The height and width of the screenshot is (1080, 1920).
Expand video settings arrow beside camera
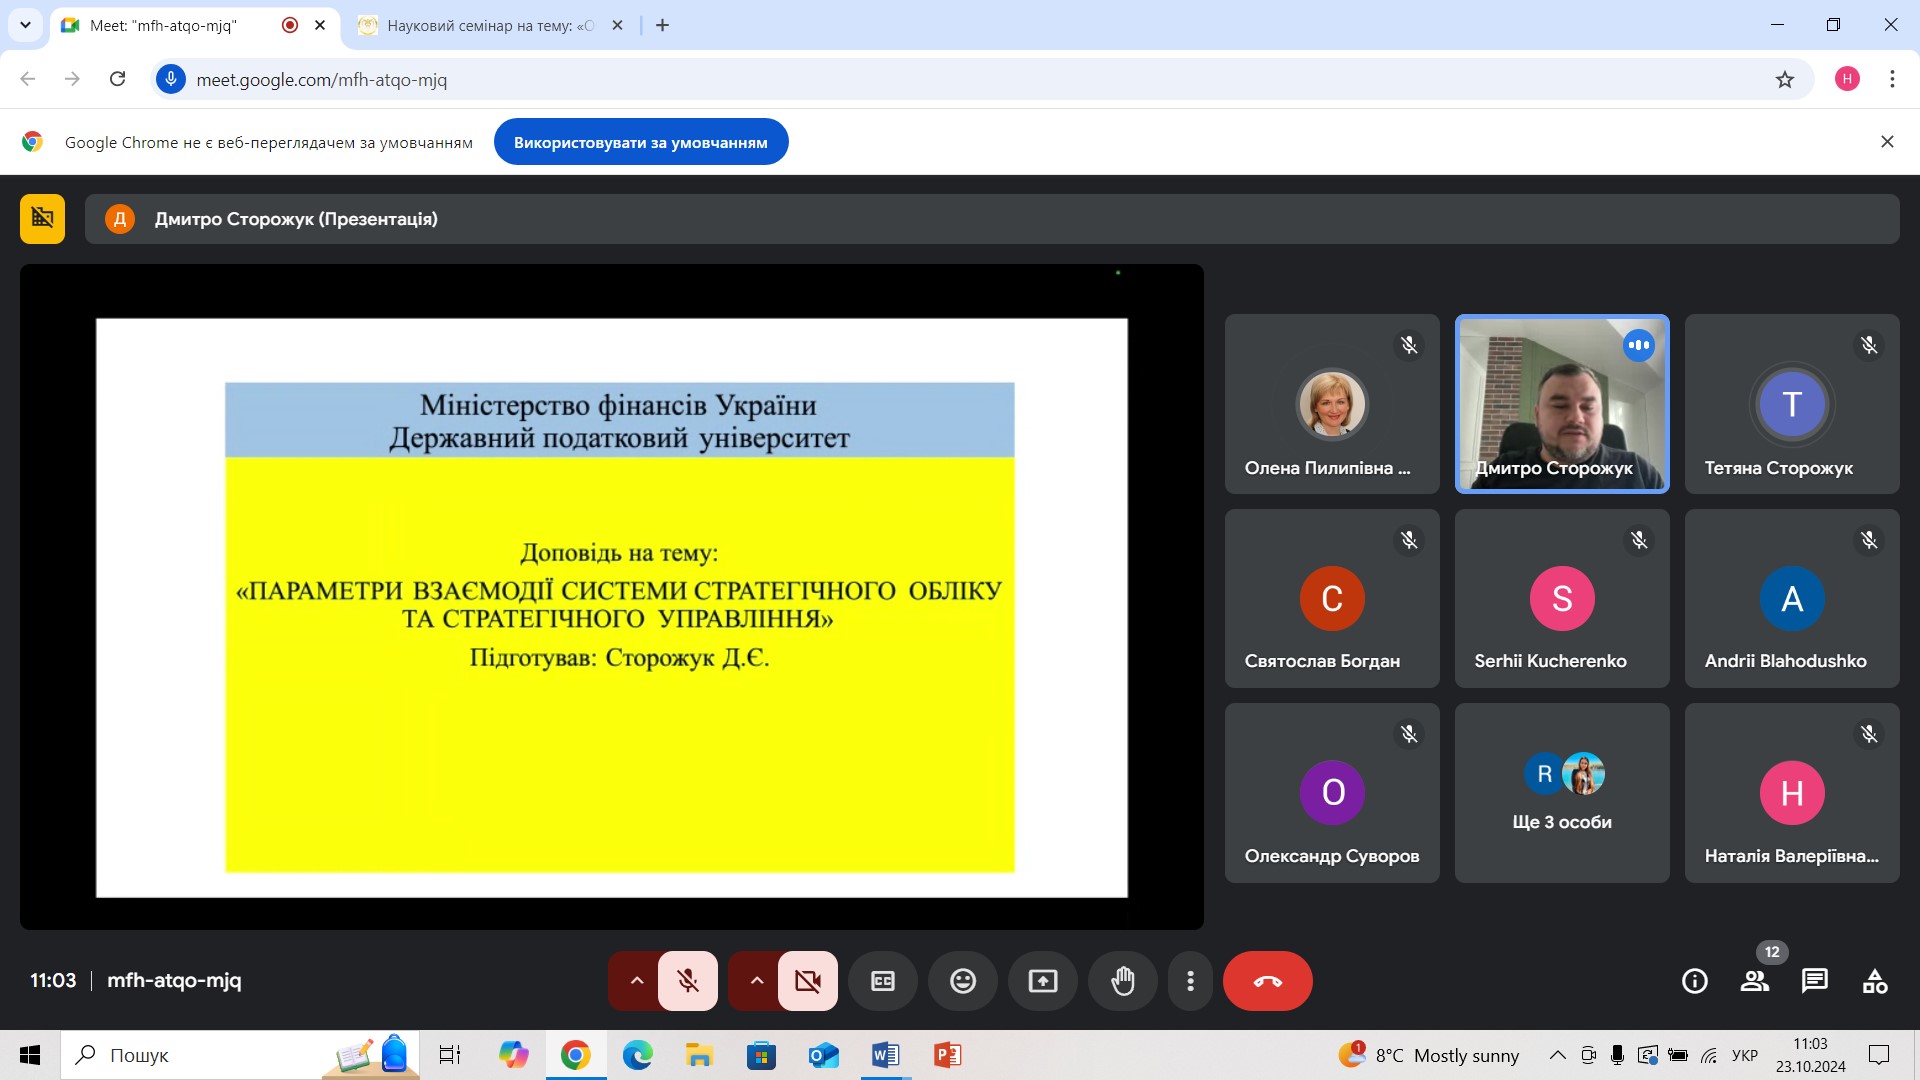[x=756, y=981]
